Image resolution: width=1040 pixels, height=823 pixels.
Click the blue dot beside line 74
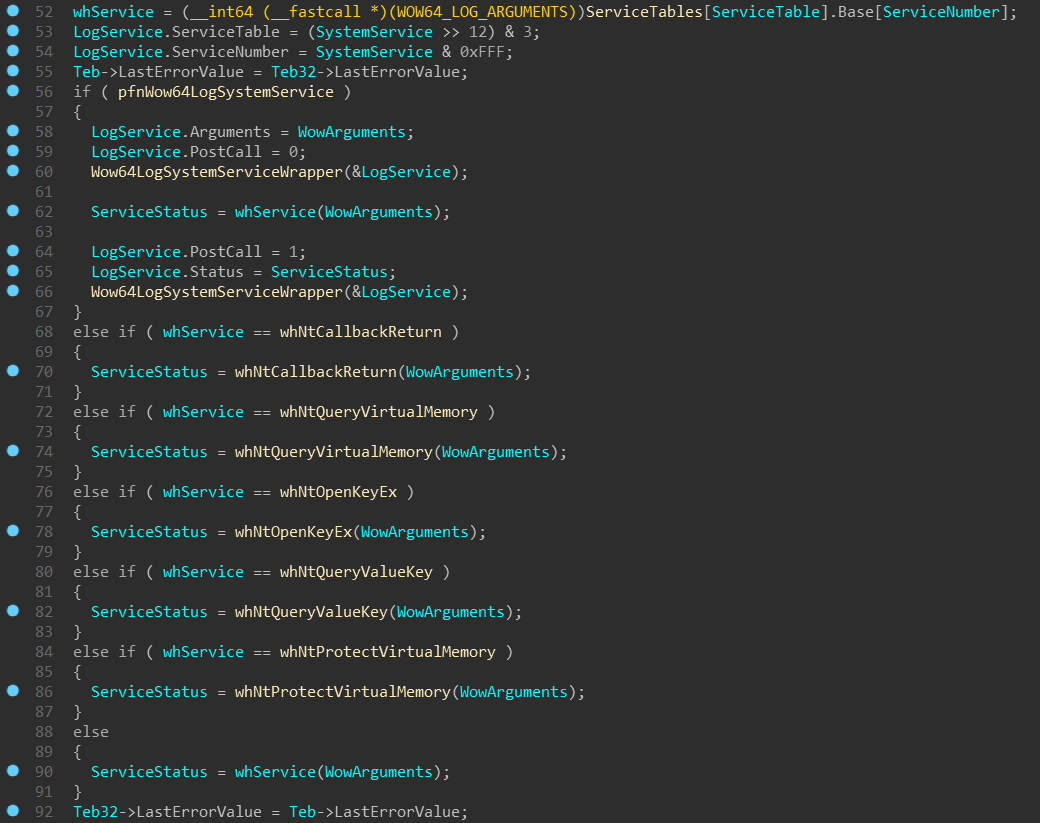(x=13, y=451)
